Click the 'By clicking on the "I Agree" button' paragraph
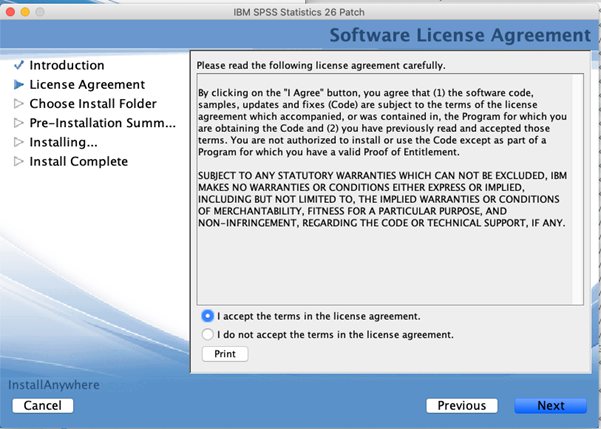This screenshot has height=429, width=601. point(382,122)
